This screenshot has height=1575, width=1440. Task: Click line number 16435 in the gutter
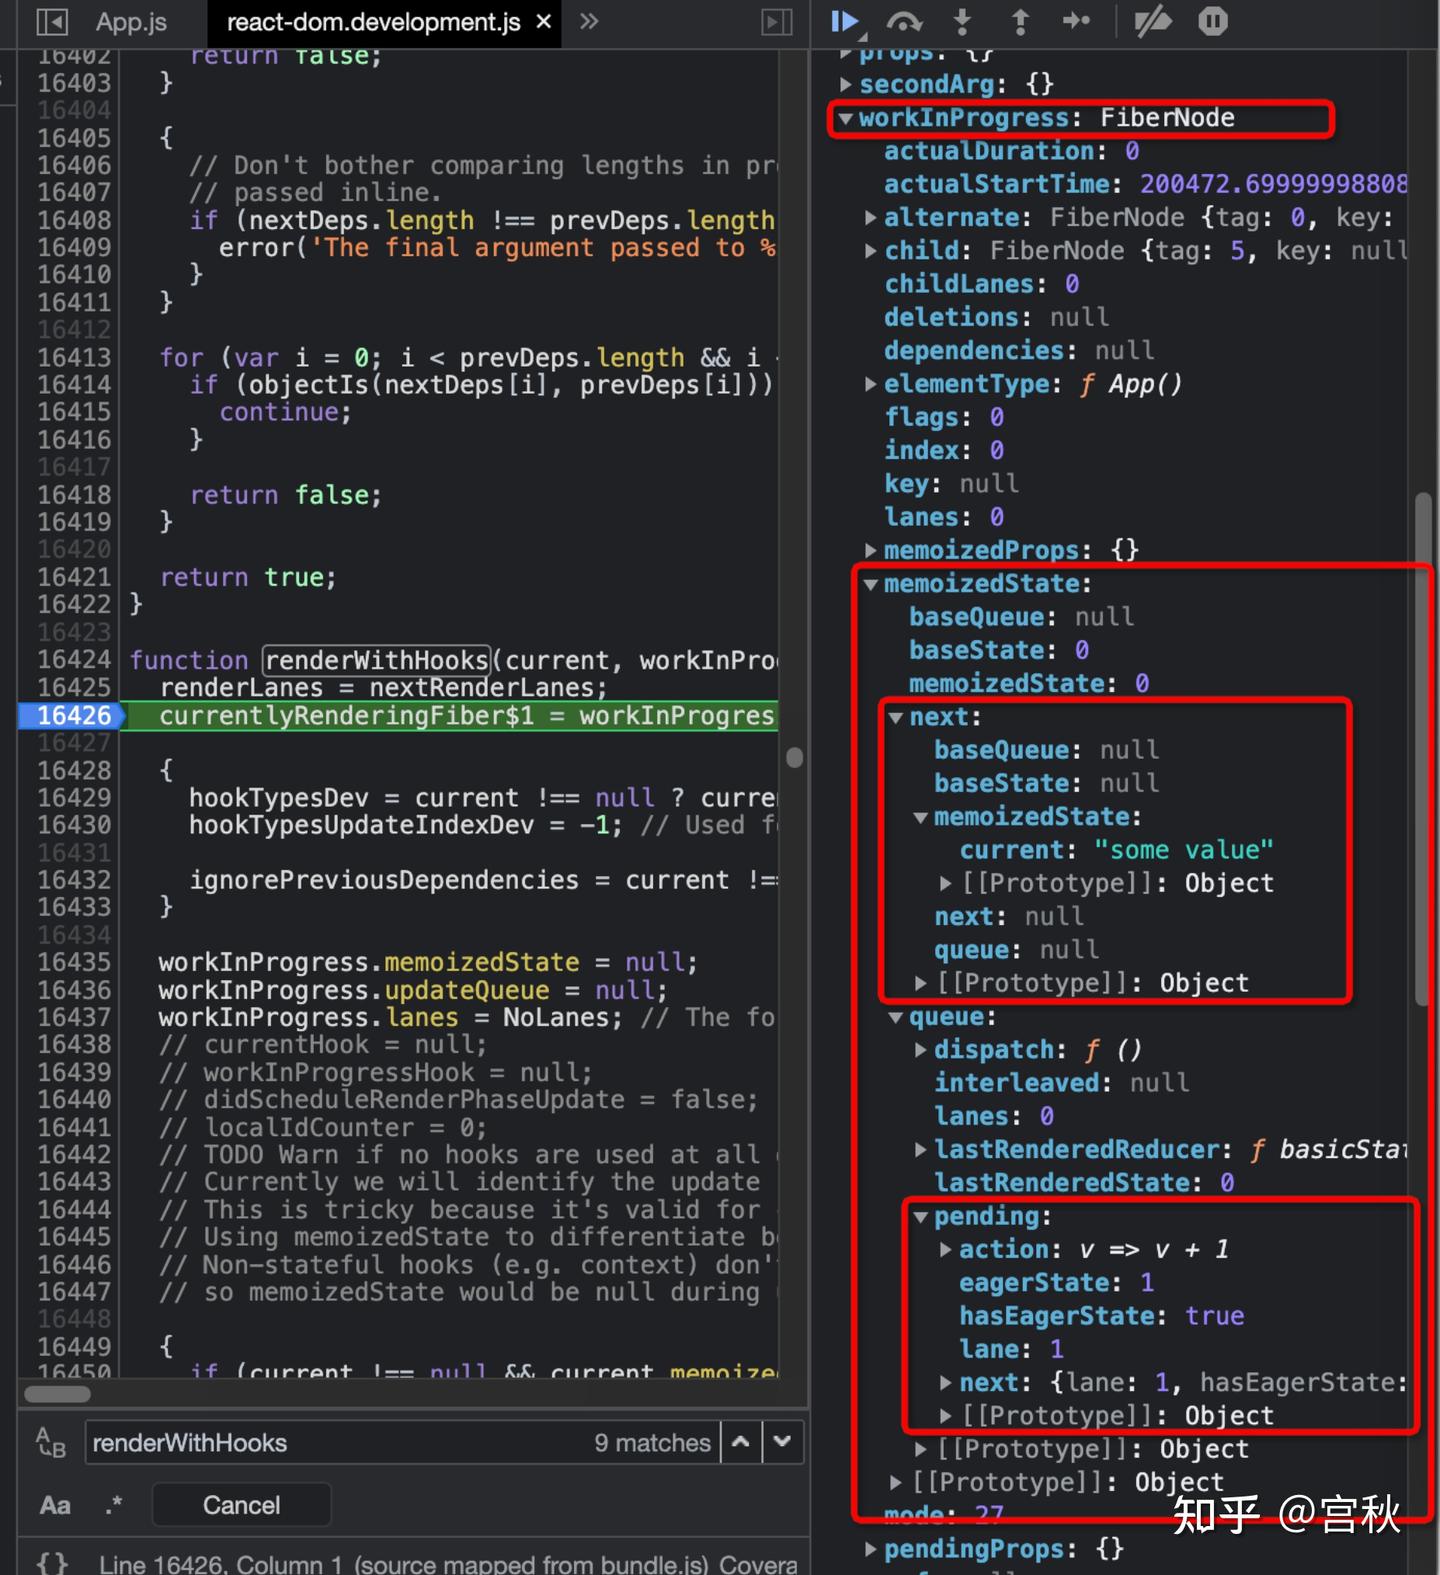click(x=74, y=962)
